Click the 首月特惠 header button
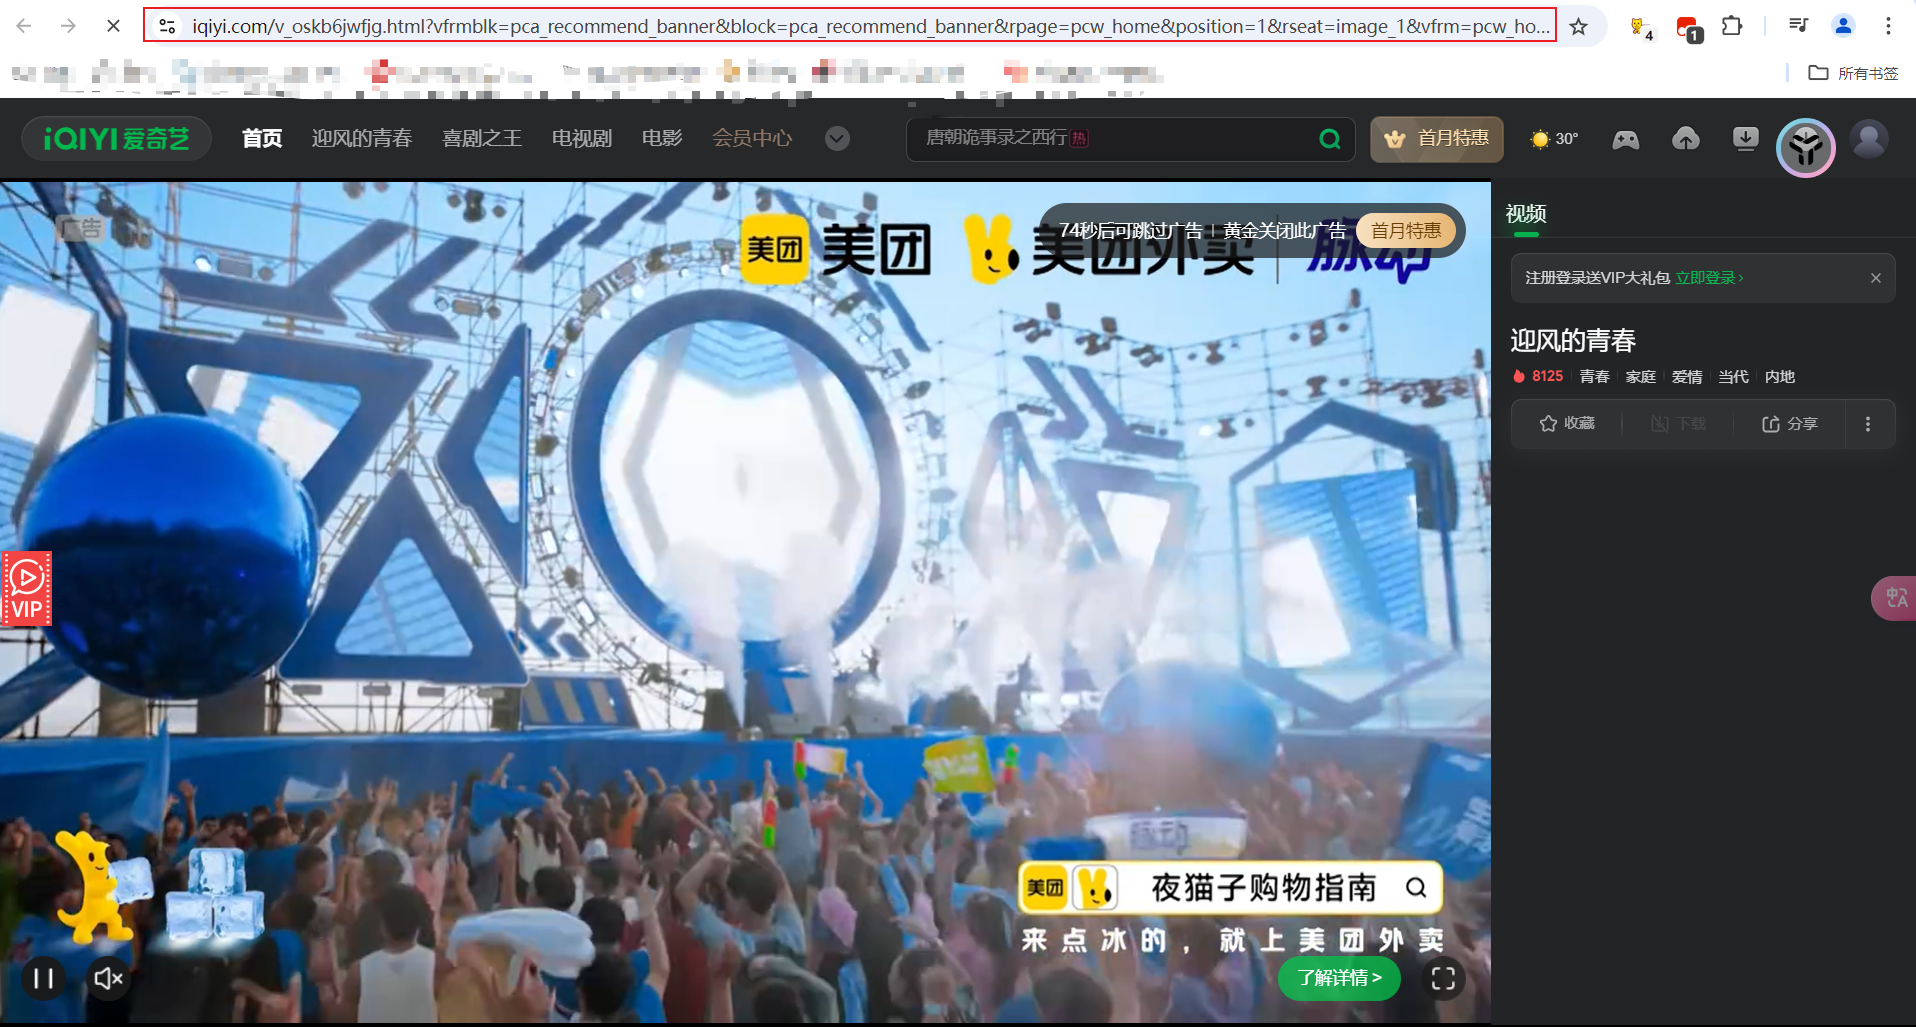1916x1027 pixels. tap(1437, 139)
